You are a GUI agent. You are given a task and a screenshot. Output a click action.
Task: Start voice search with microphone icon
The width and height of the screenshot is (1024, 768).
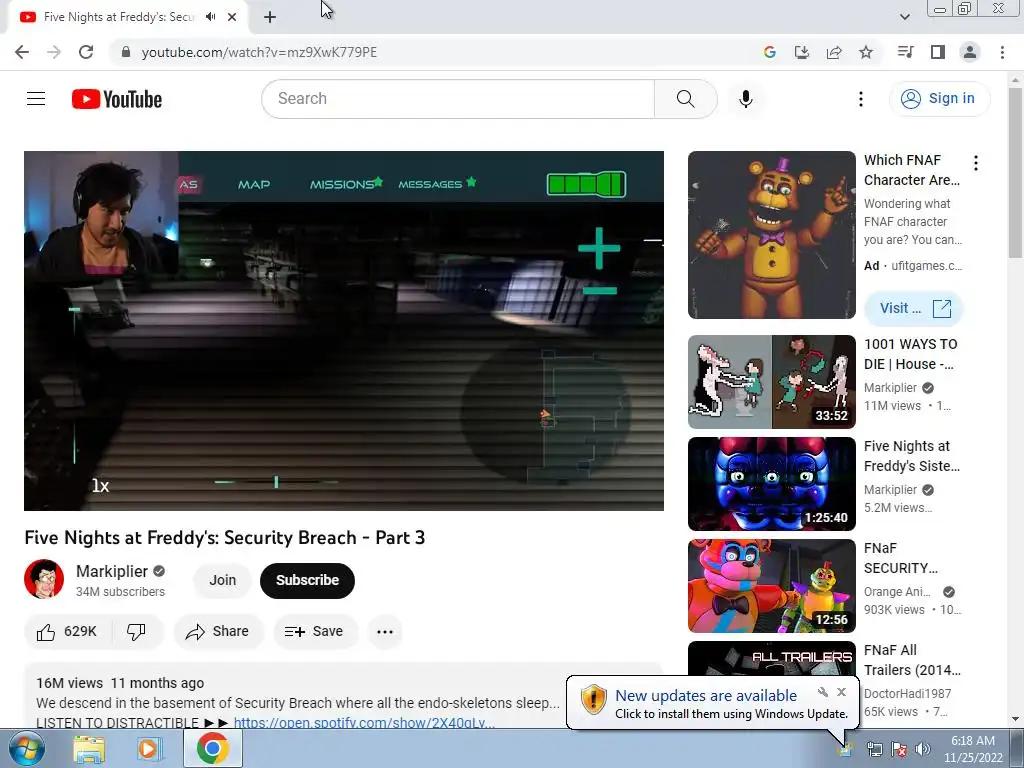pos(746,99)
